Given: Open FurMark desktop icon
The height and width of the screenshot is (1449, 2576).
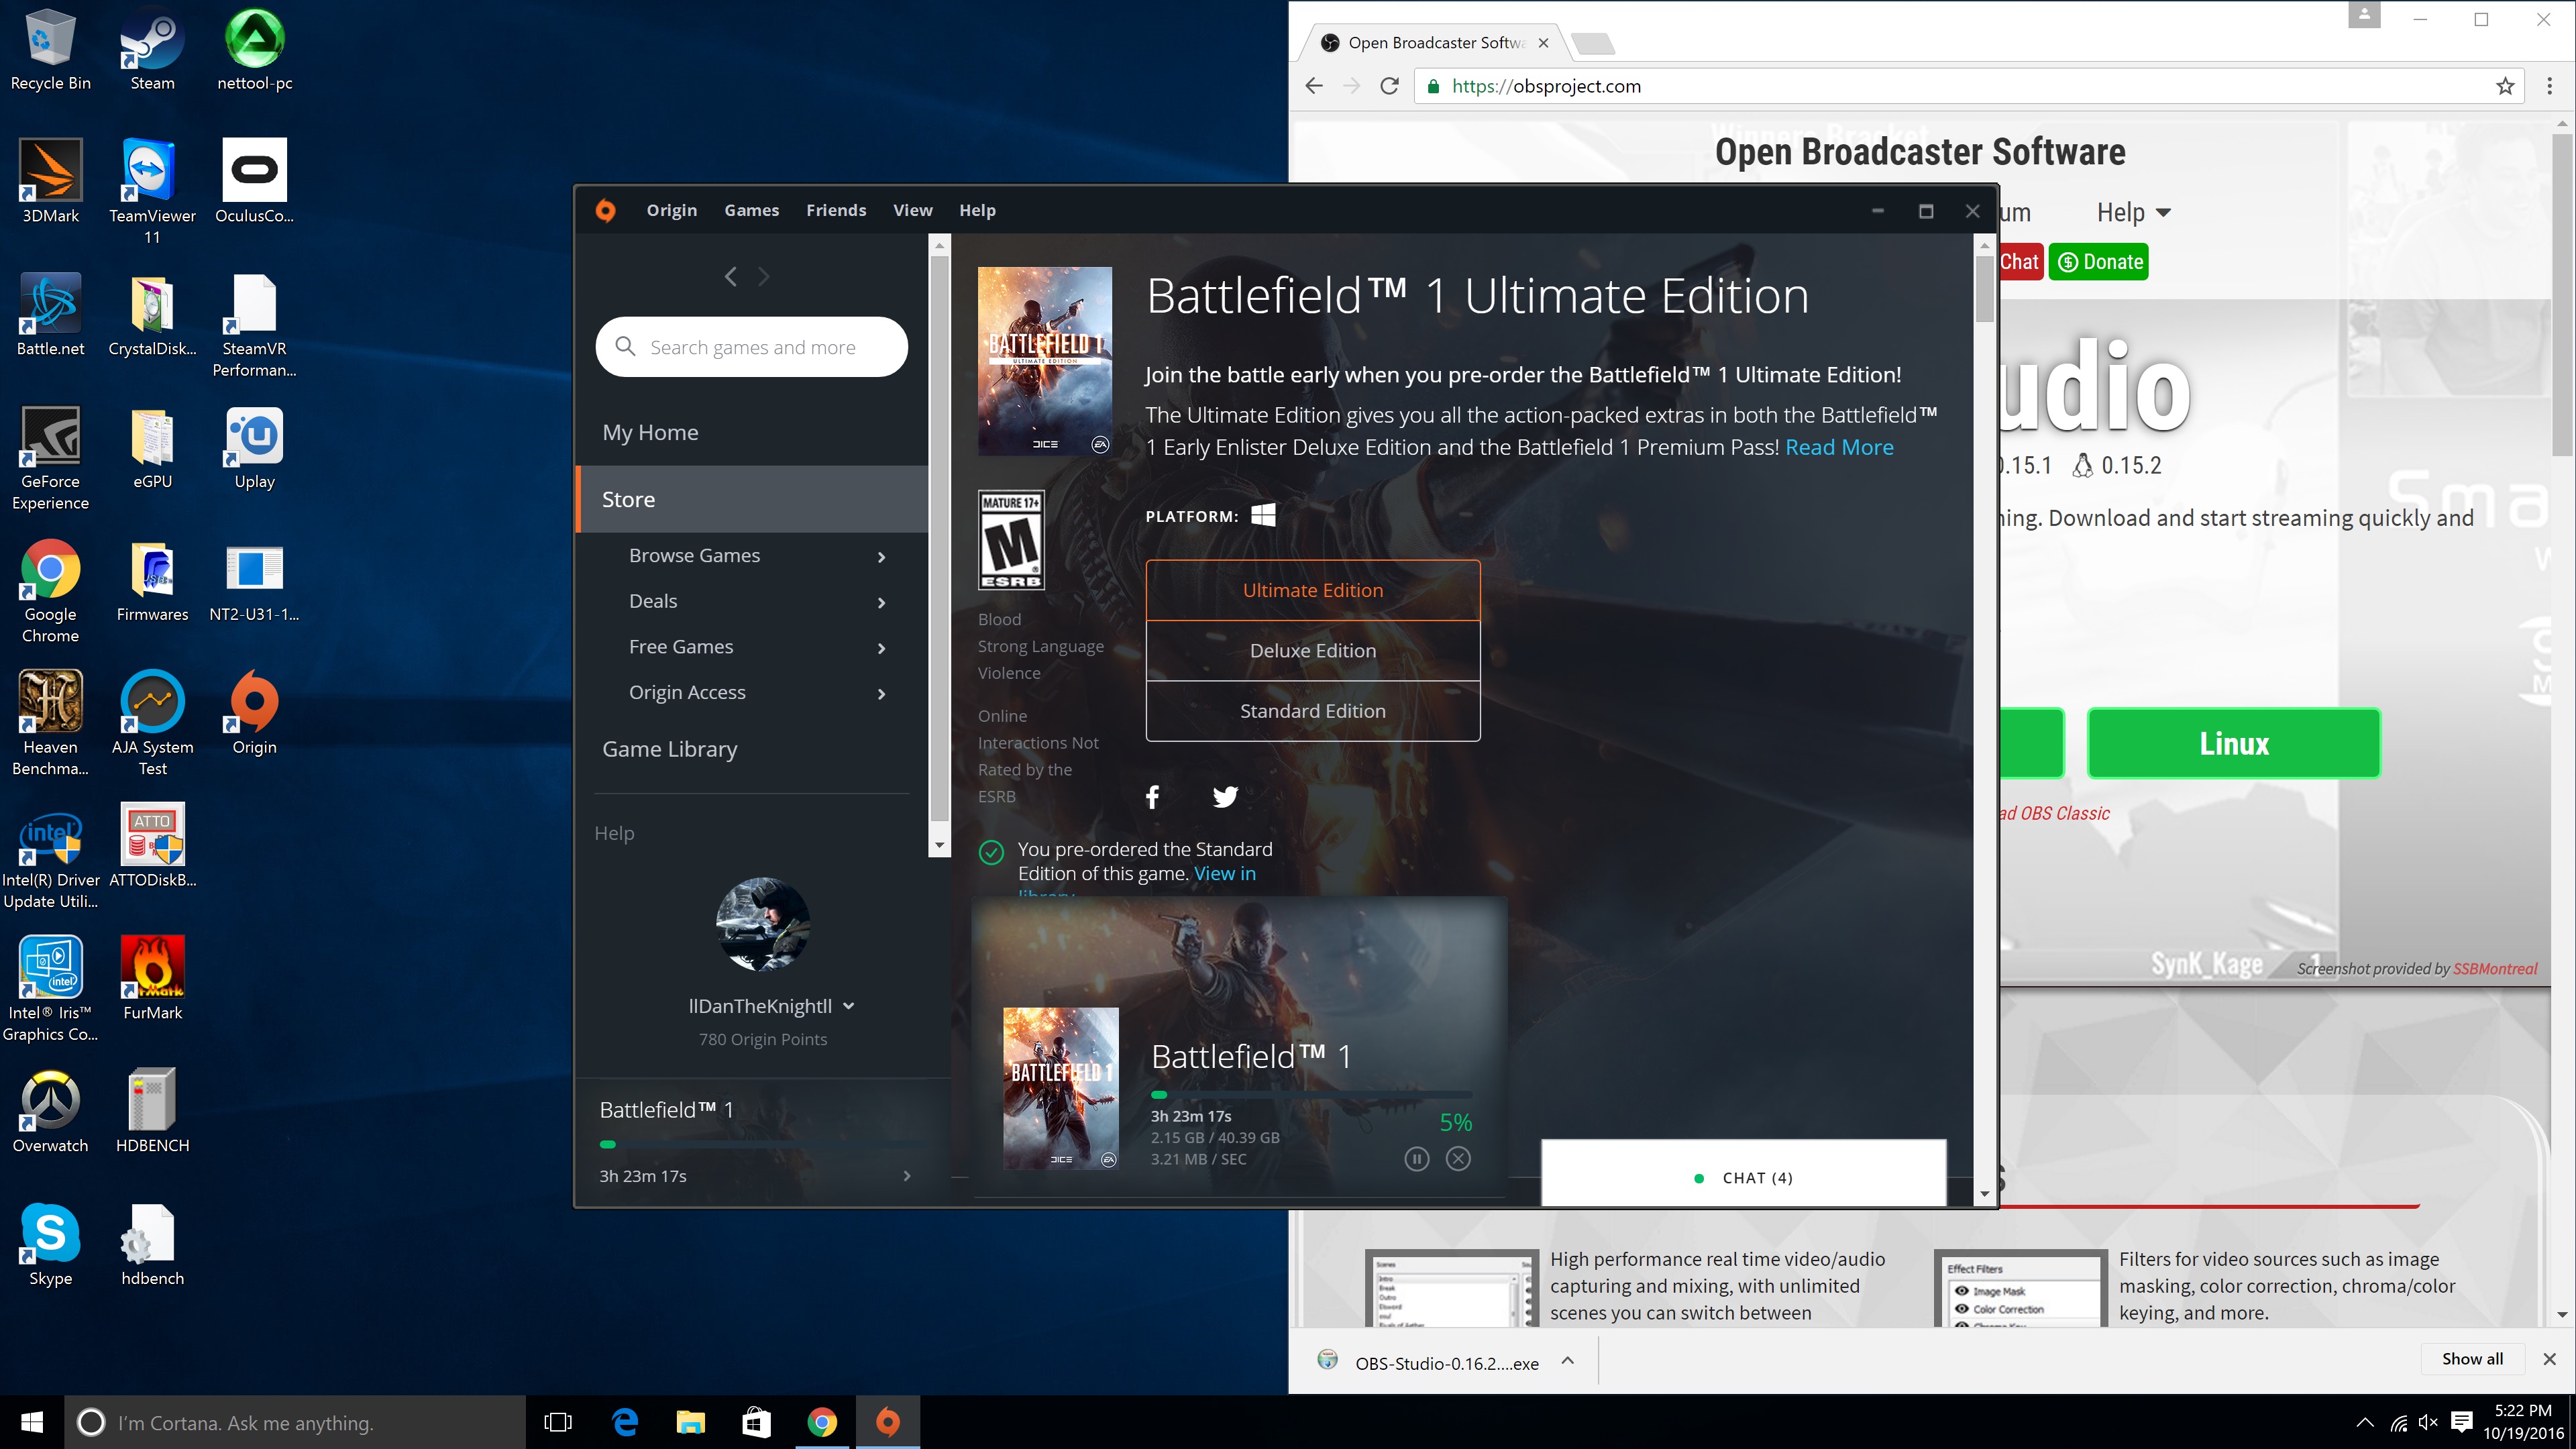Looking at the screenshot, I should pyautogui.click(x=152, y=979).
